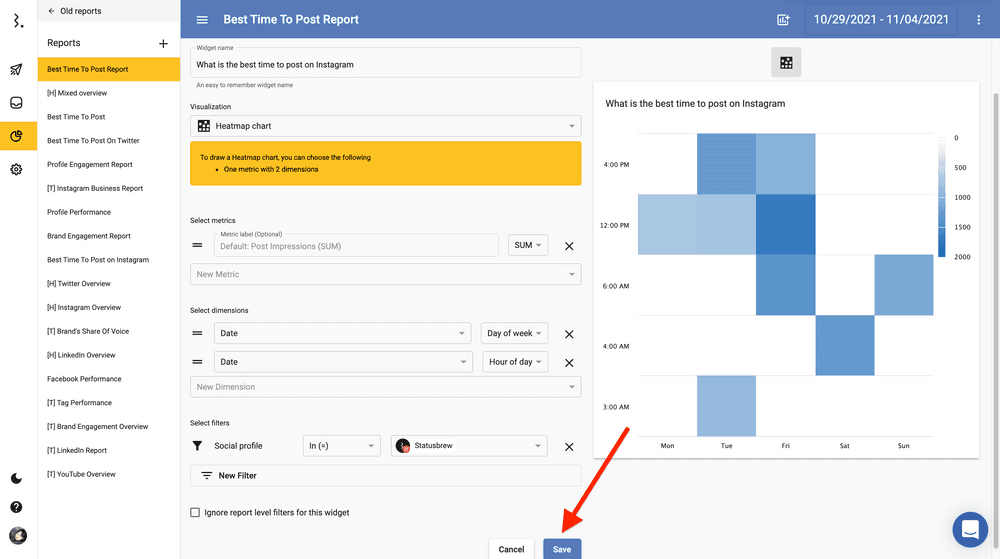Click the Cancel button

[x=511, y=549]
